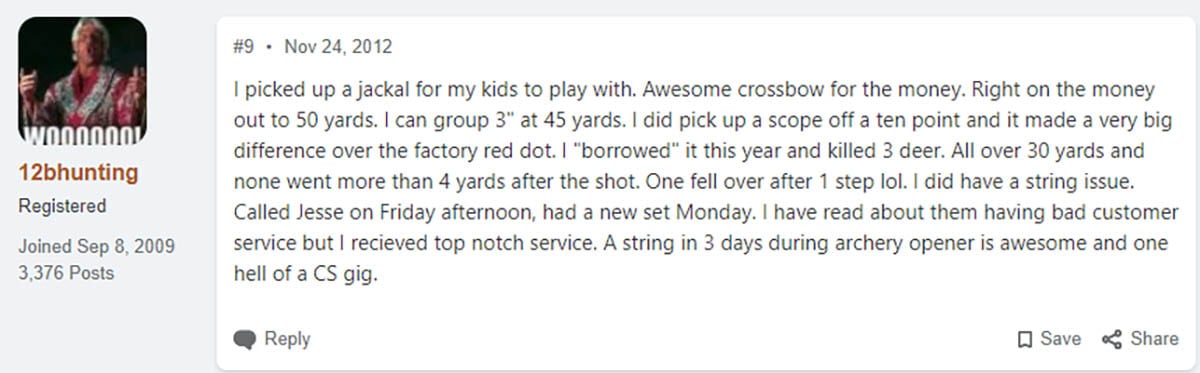Open post number #9 permalink
Screen dimensions: 1200x373
point(243,46)
